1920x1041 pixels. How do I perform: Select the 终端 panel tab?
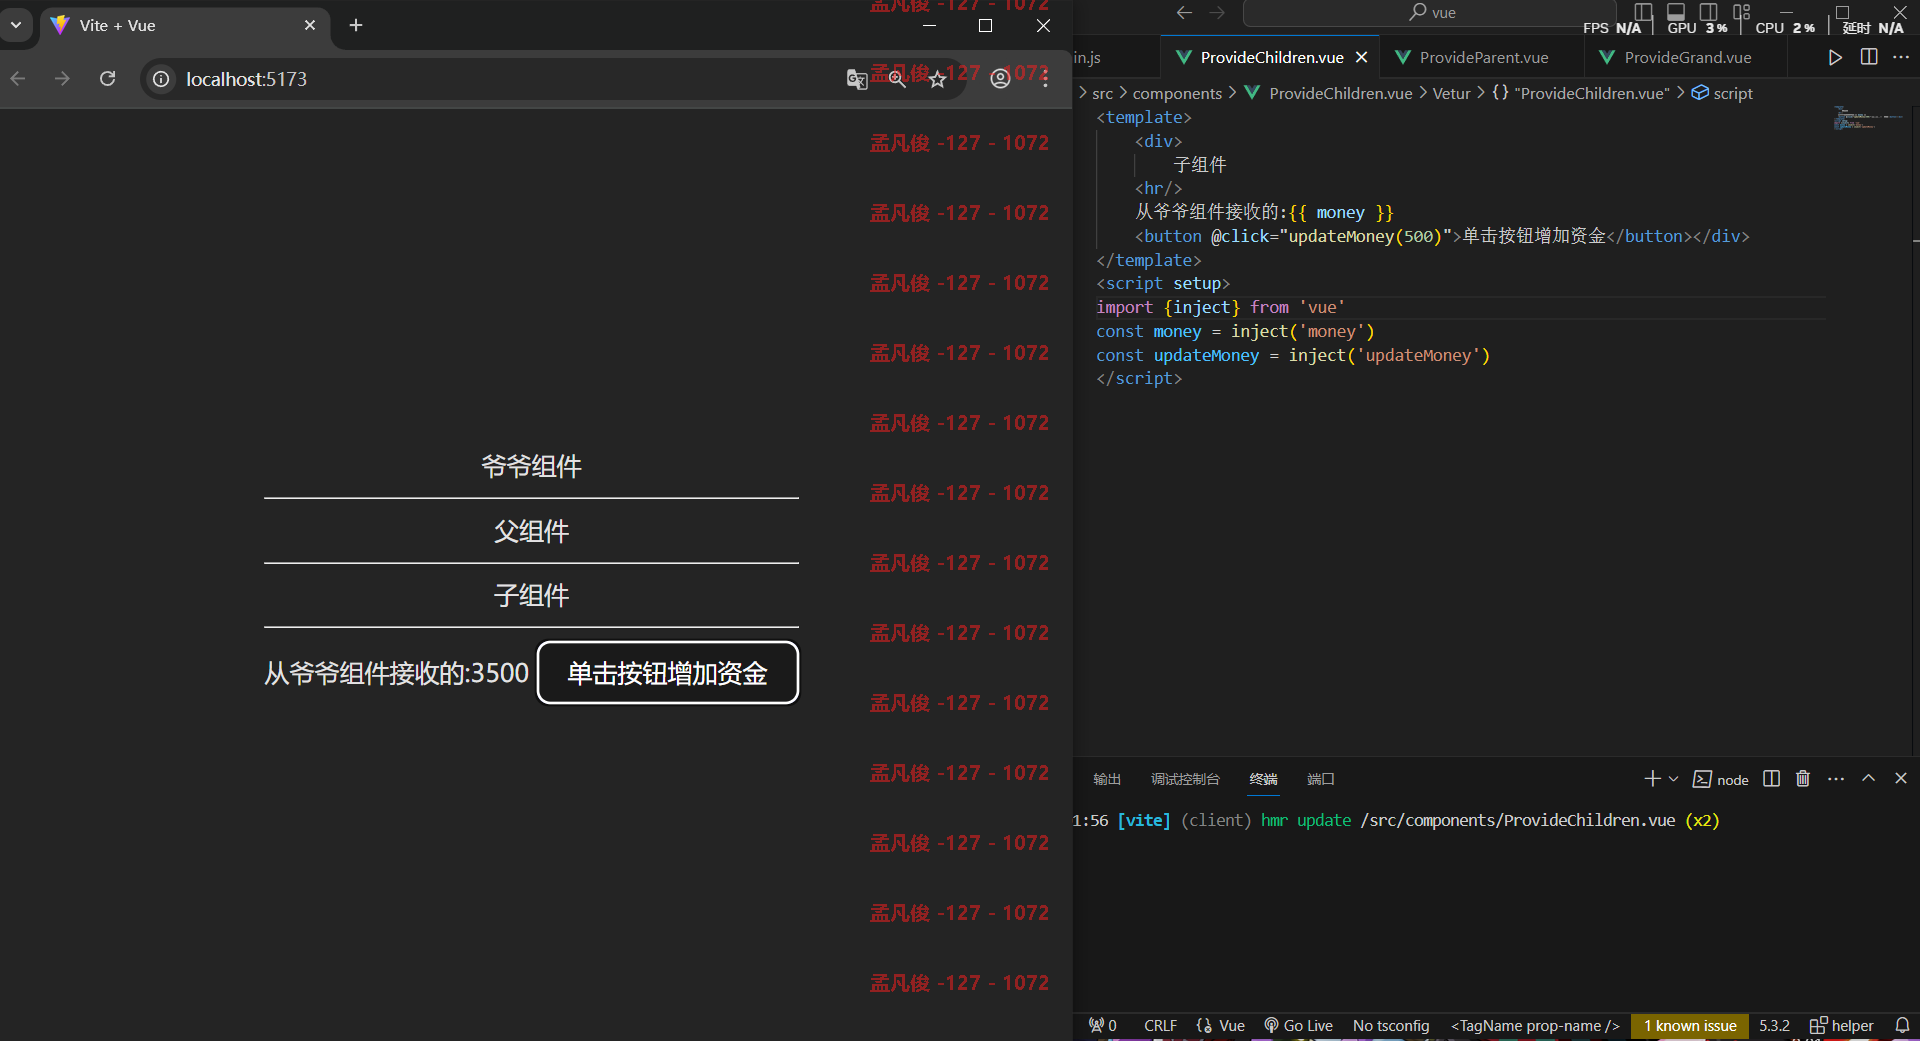point(1264,779)
